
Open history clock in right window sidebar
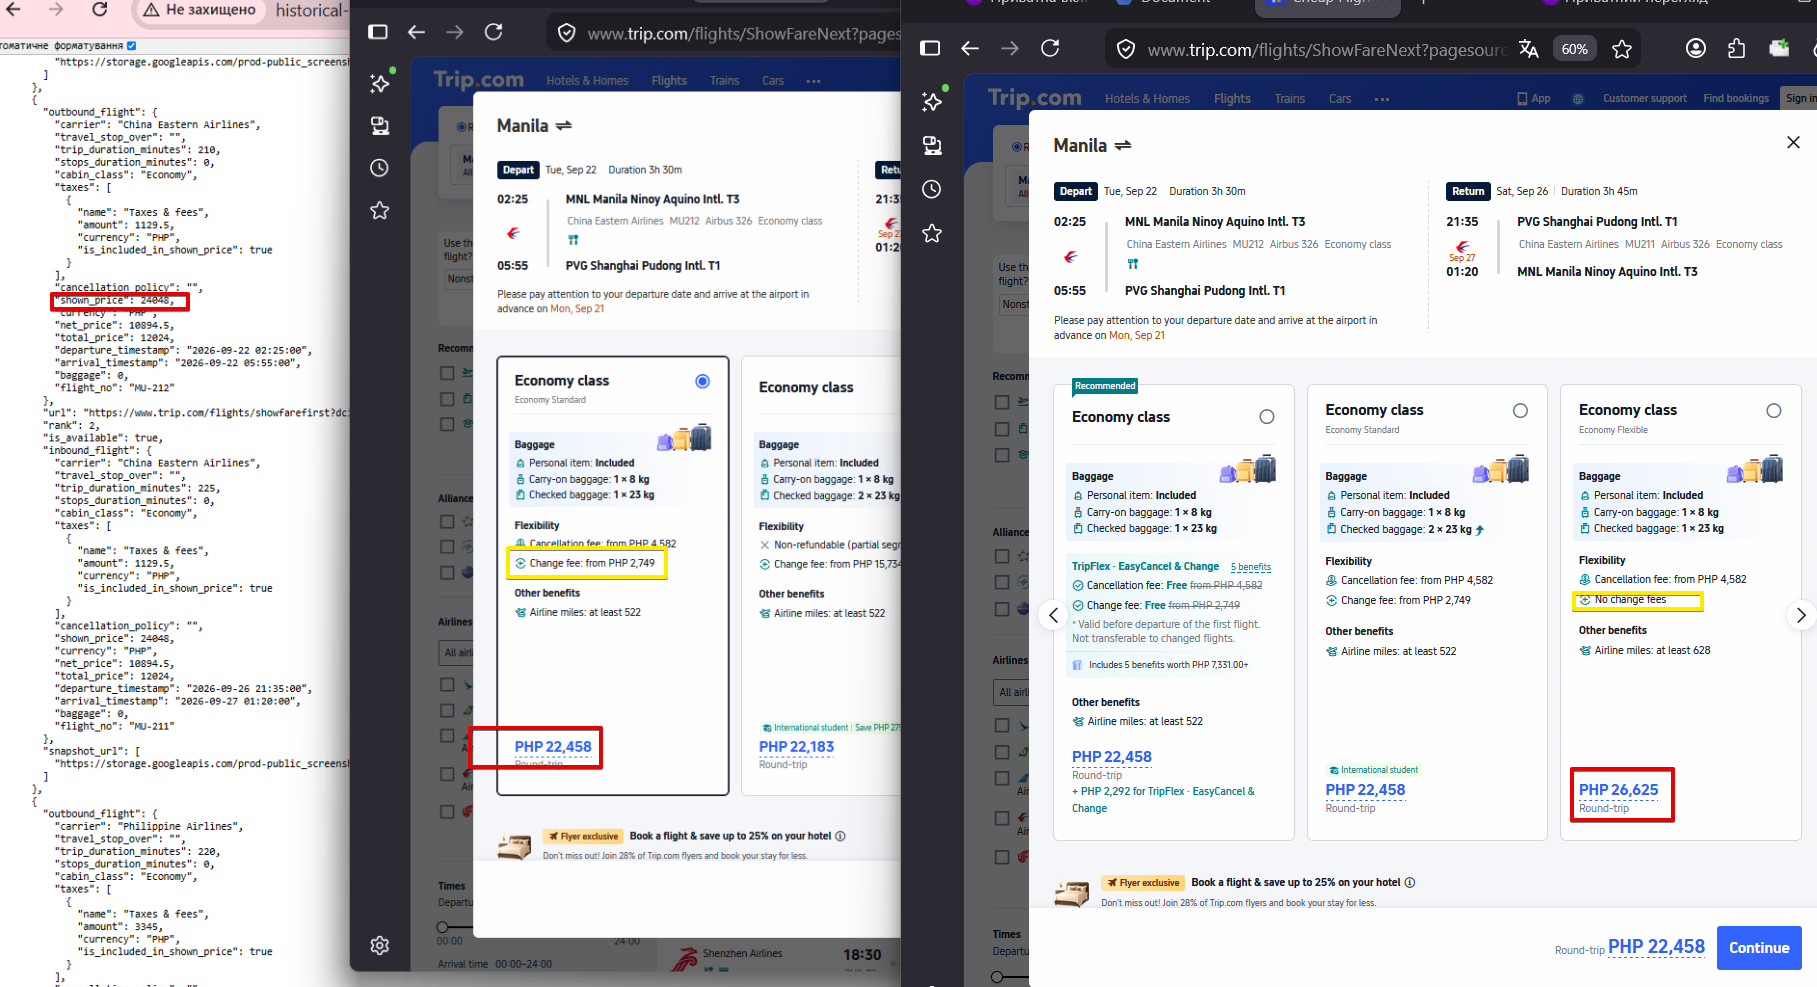point(931,189)
